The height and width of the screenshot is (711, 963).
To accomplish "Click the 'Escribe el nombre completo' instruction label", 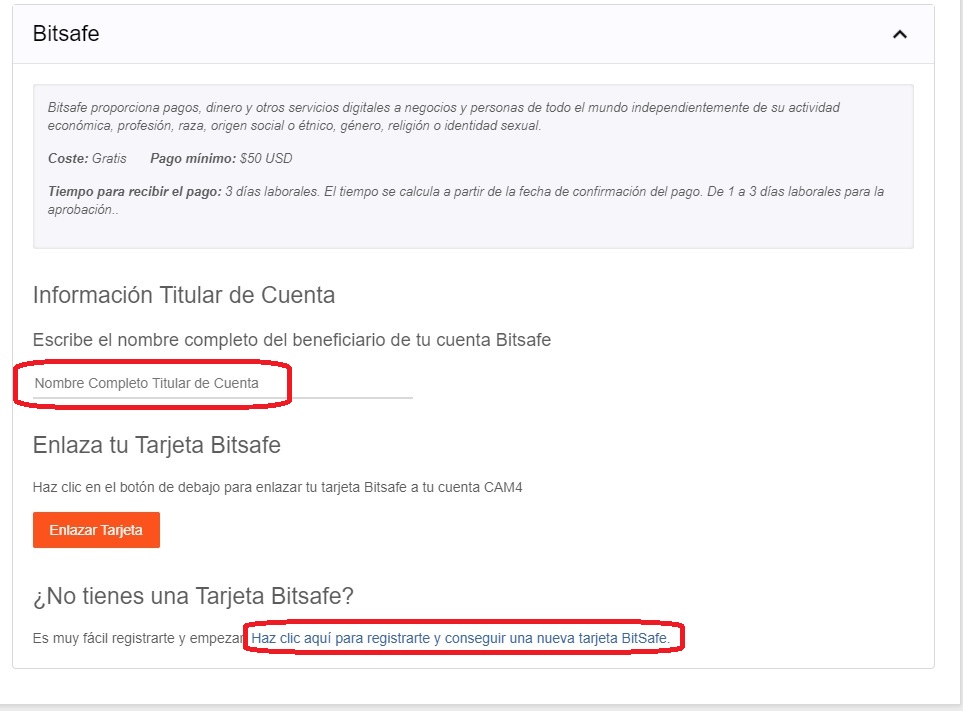I will point(291,340).
